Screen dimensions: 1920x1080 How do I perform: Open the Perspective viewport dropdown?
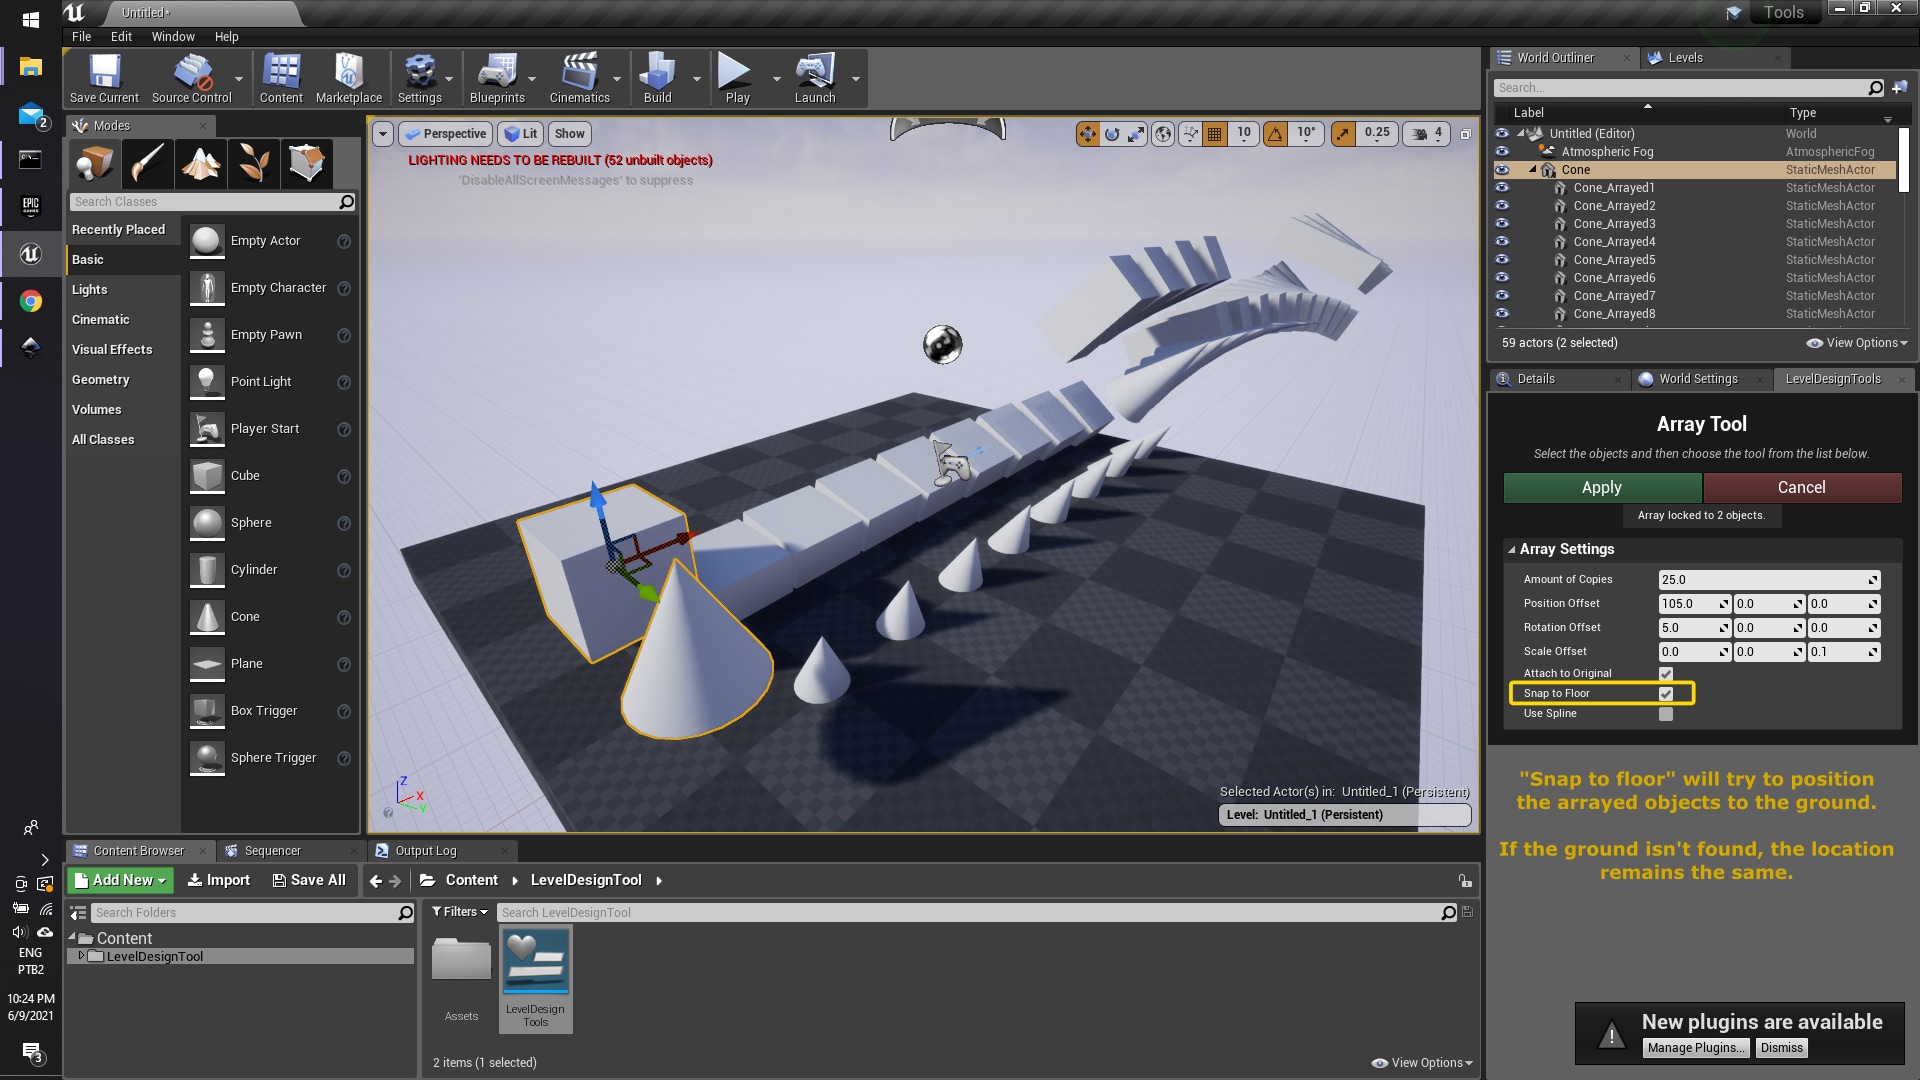[x=443, y=133]
